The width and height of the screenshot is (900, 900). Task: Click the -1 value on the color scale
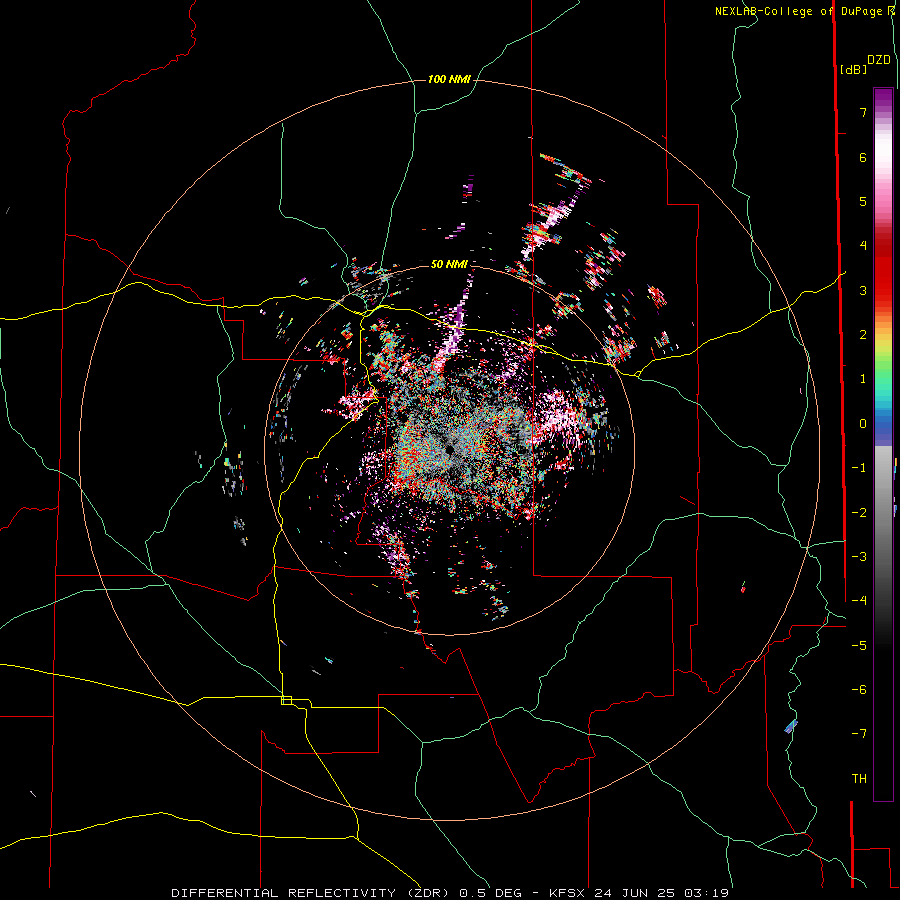(x=859, y=468)
